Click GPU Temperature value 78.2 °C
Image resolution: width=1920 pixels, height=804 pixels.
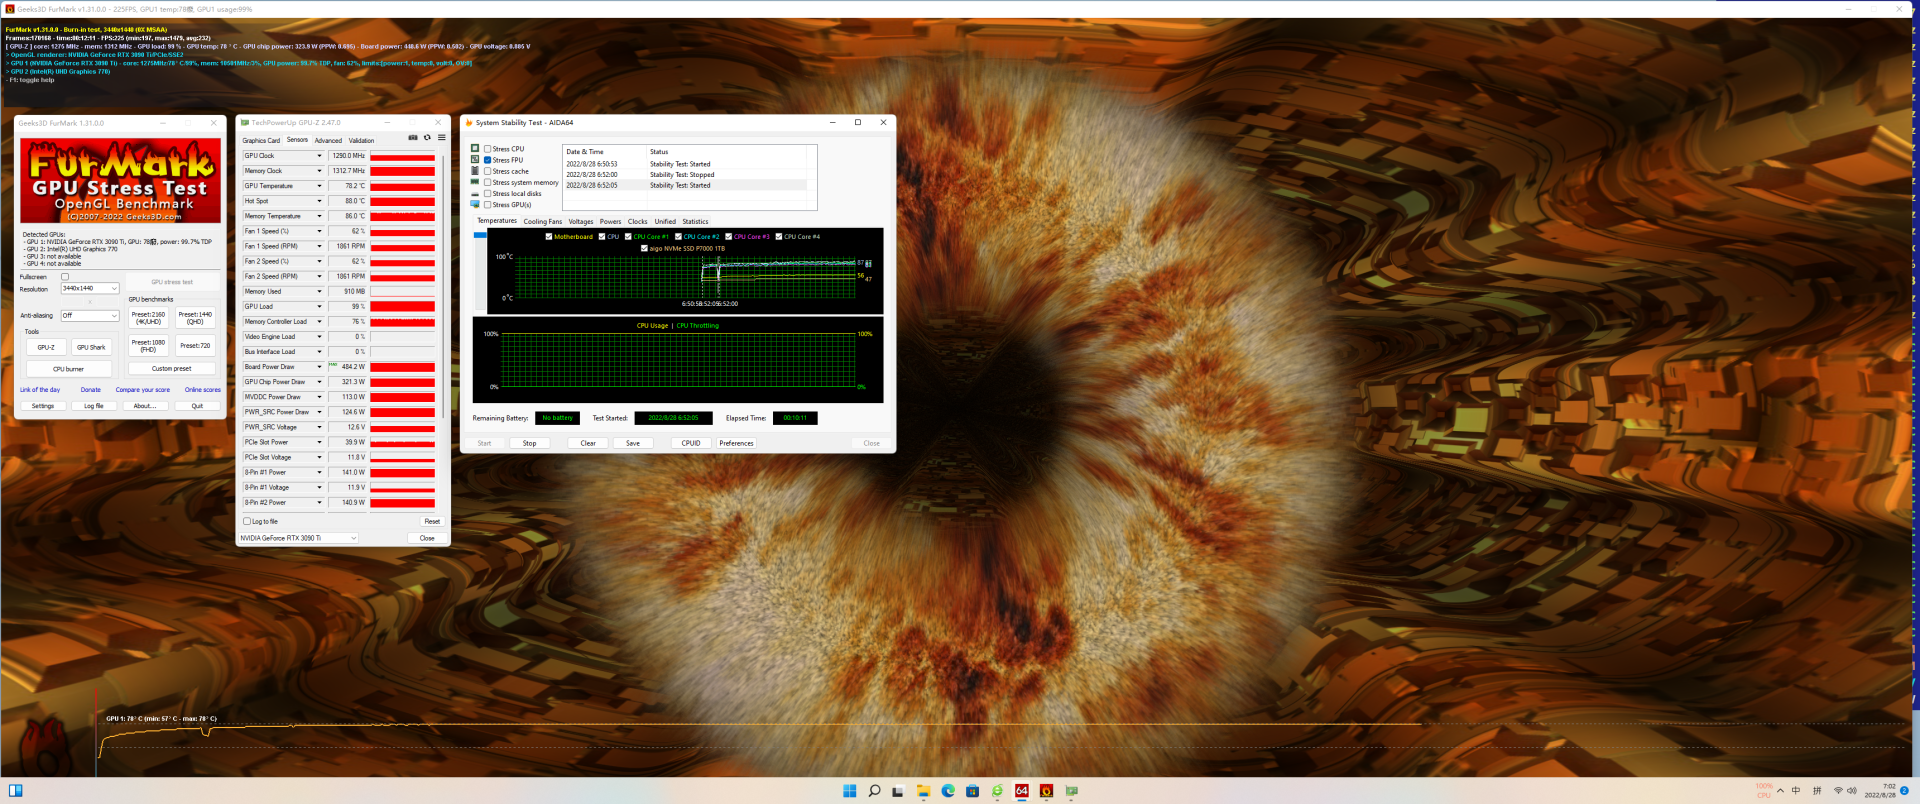pyautogui.click(x=349, y=186)
